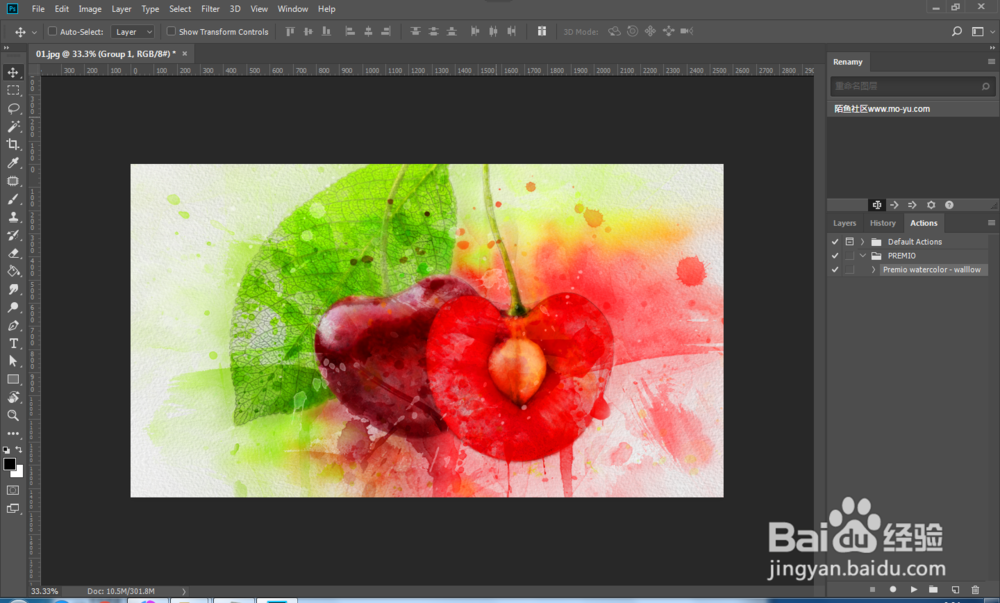
Task: Open the status bar info arrow
Action: pyautogui.click(x=184, y=592)
